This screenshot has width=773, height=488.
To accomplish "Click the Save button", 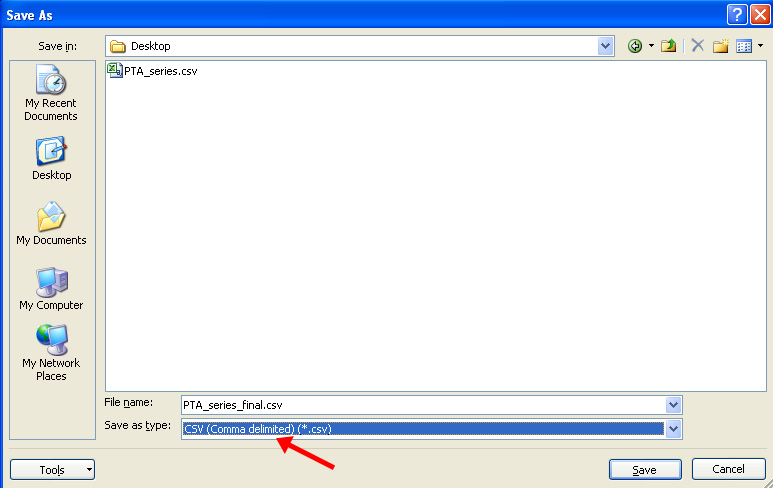I will pos(645,470).
